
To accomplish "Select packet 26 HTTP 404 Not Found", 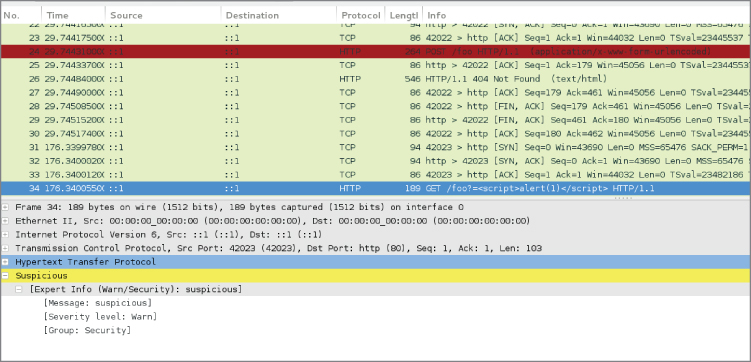I will point(376,79).
